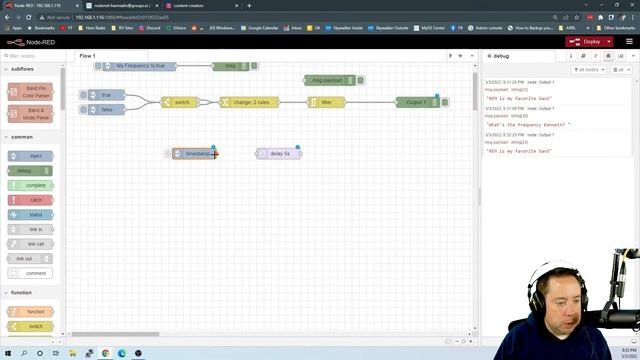This screenshot has width=640, height=360.
Task: Open a new browser tab
Action: click(249, 6)
